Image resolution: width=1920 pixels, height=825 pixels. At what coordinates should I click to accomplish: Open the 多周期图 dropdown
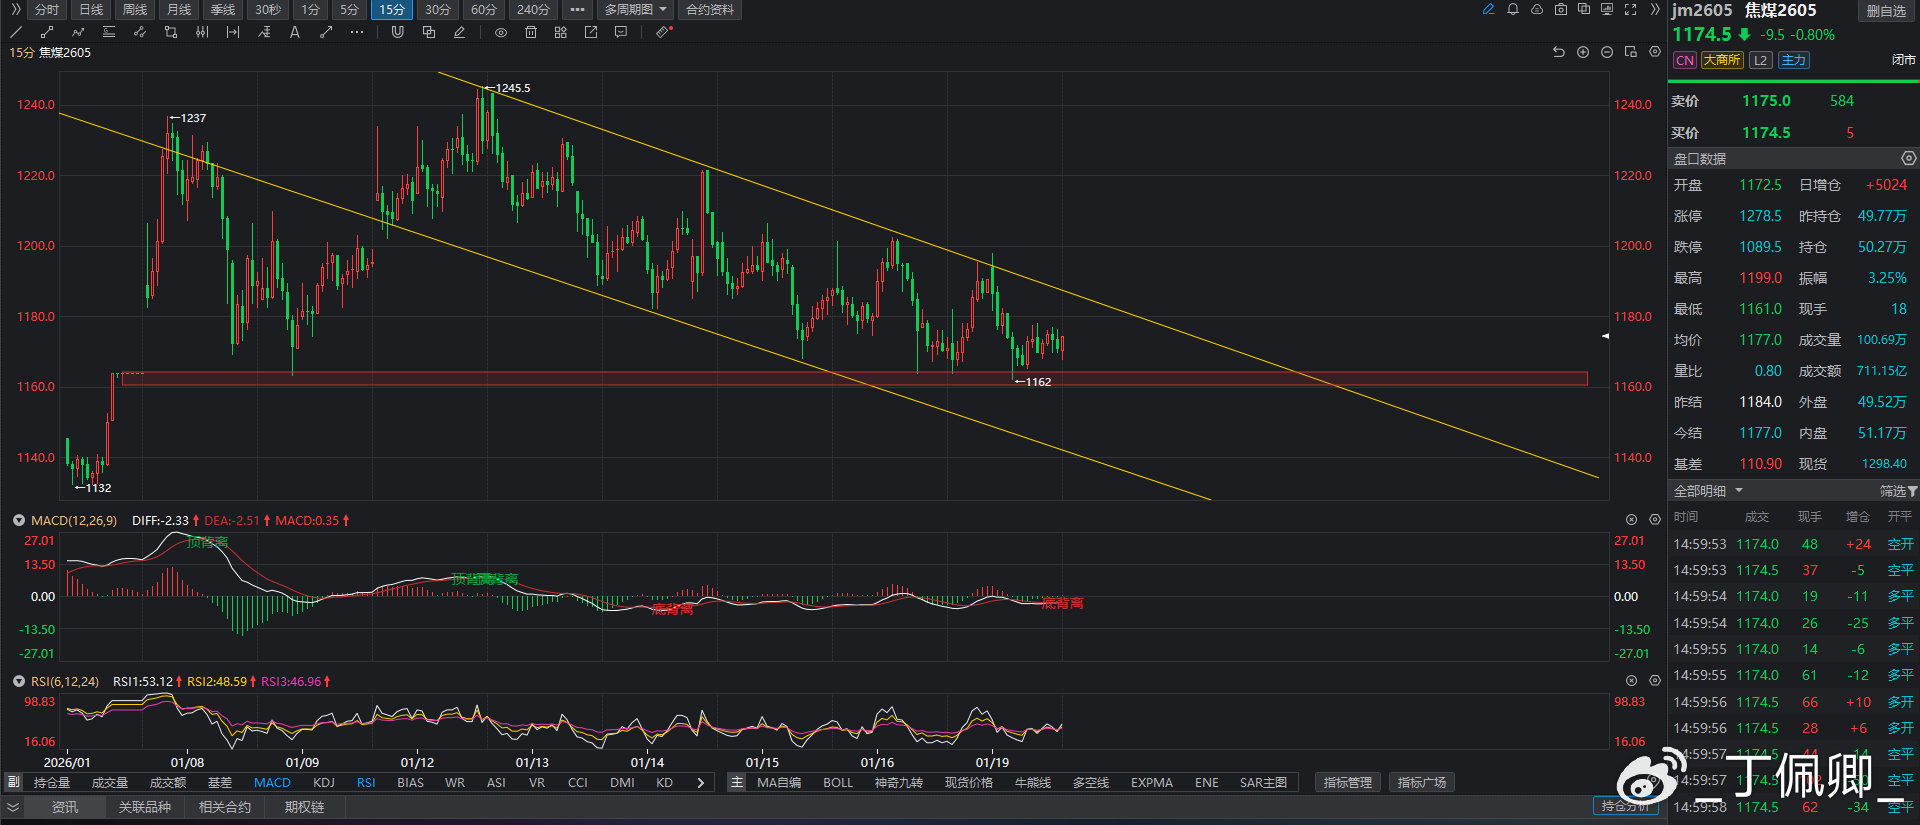click(635, 9)
